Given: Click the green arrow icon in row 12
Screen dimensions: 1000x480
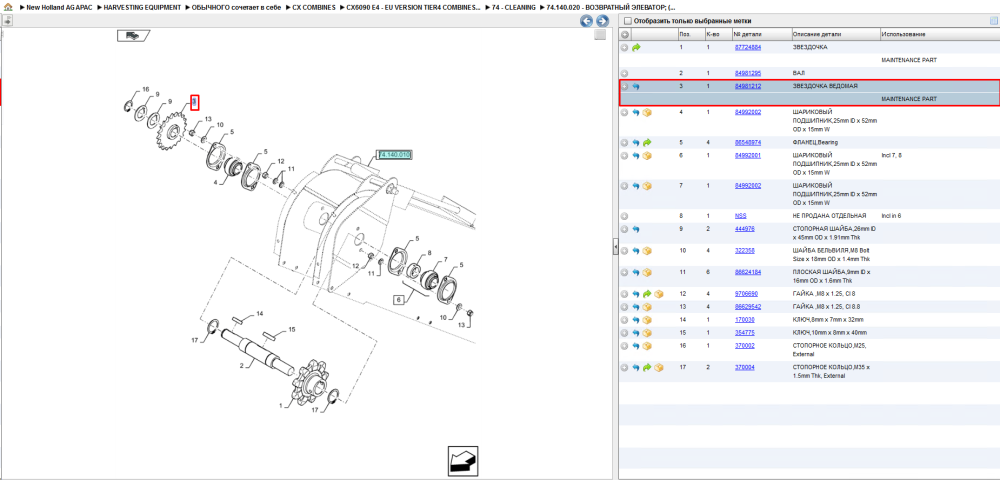Looking at the screenshot, I should [647, 294].
